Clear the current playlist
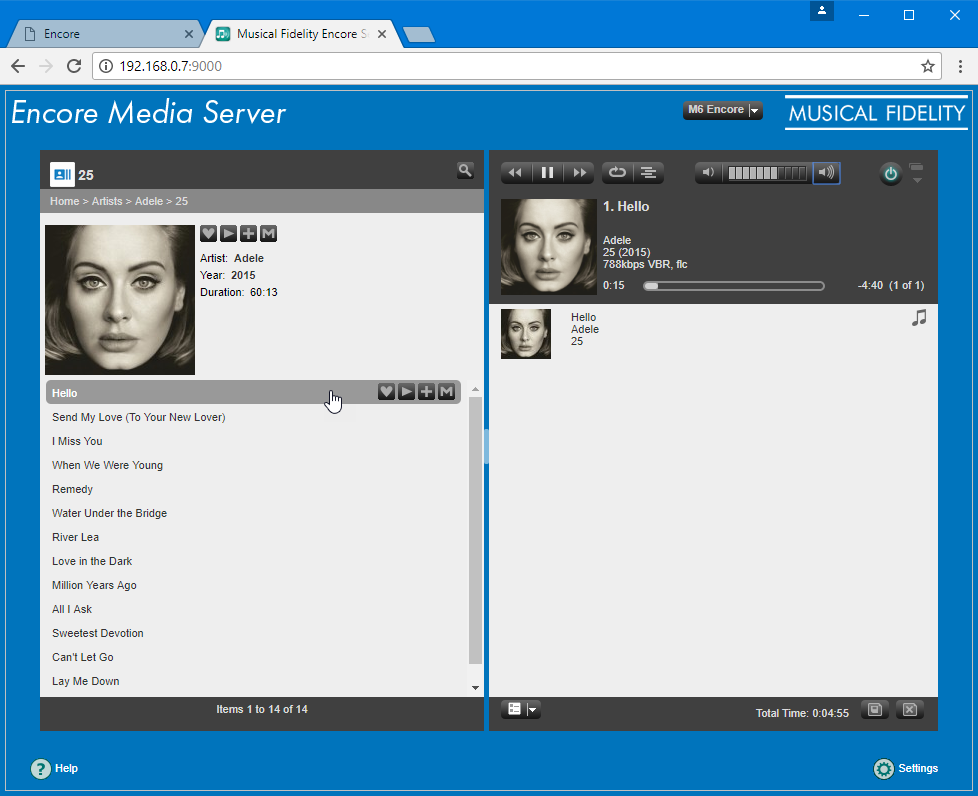The width and height of the screenshot is (978, 796). click(910, 710)
